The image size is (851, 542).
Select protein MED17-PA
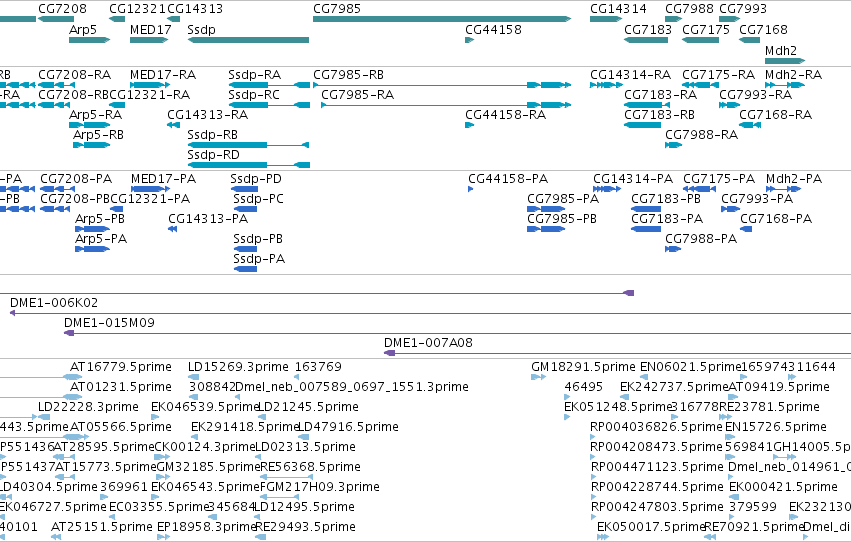(x=150, y=189)
